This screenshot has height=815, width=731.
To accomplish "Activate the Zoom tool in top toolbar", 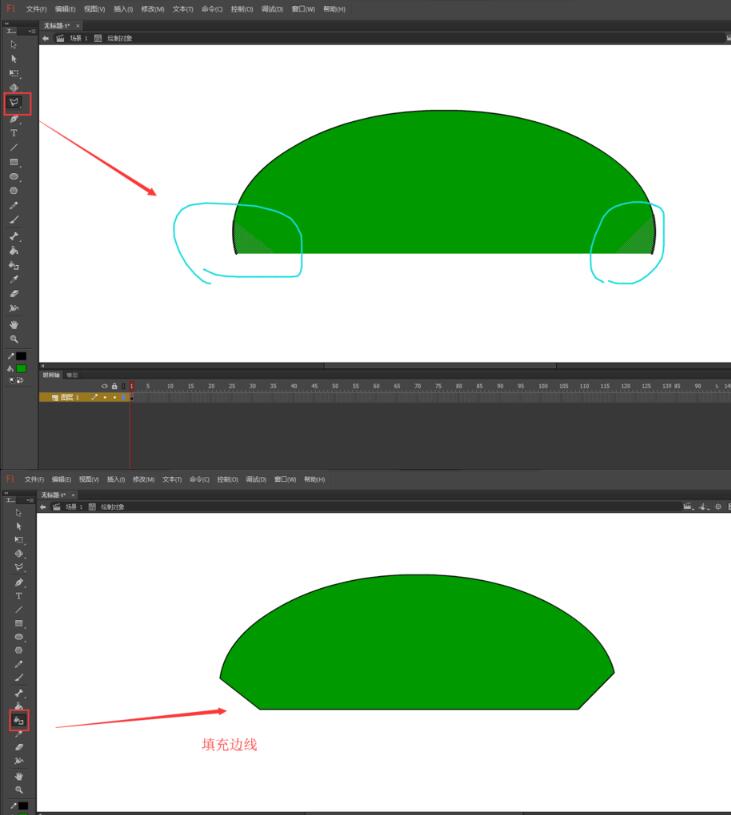I will click(x=14, y=339).
